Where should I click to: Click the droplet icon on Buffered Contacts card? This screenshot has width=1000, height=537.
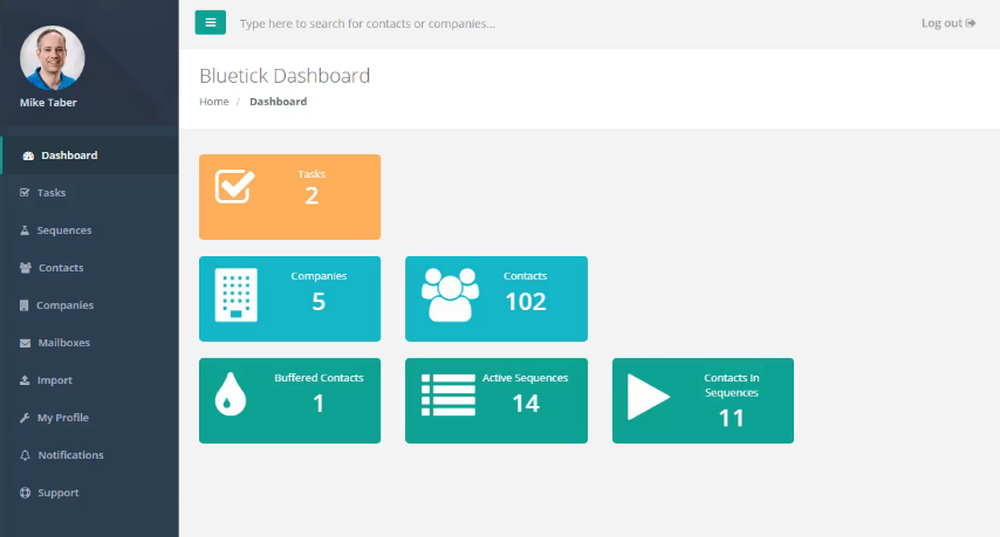coord(230,394)
